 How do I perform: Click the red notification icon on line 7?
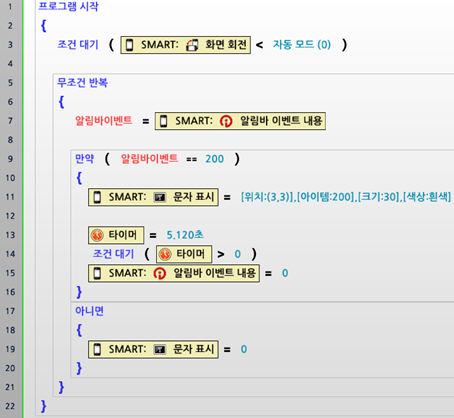click(226, 121)
